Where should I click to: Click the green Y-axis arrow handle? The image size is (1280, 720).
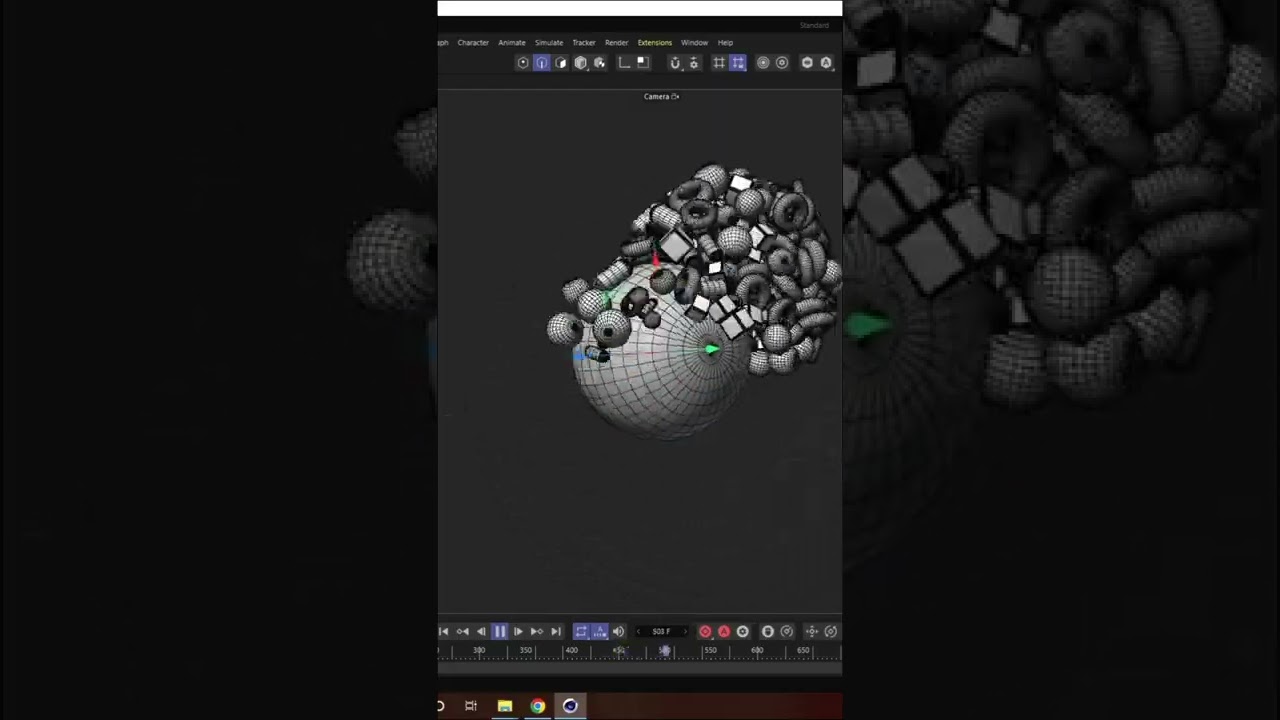pos(712,349)
